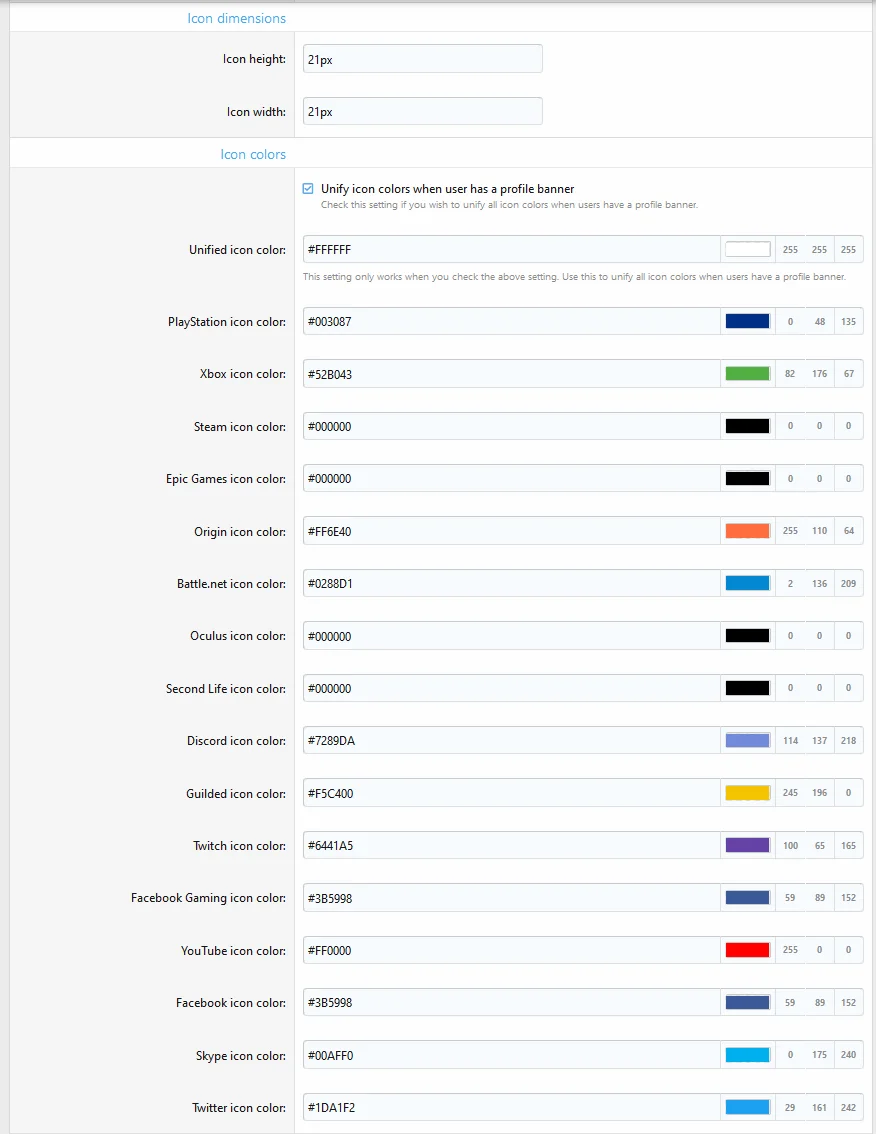876x1134 pixels.
Task: Open the Guilded icon color swatch
Action: [746, 792]
